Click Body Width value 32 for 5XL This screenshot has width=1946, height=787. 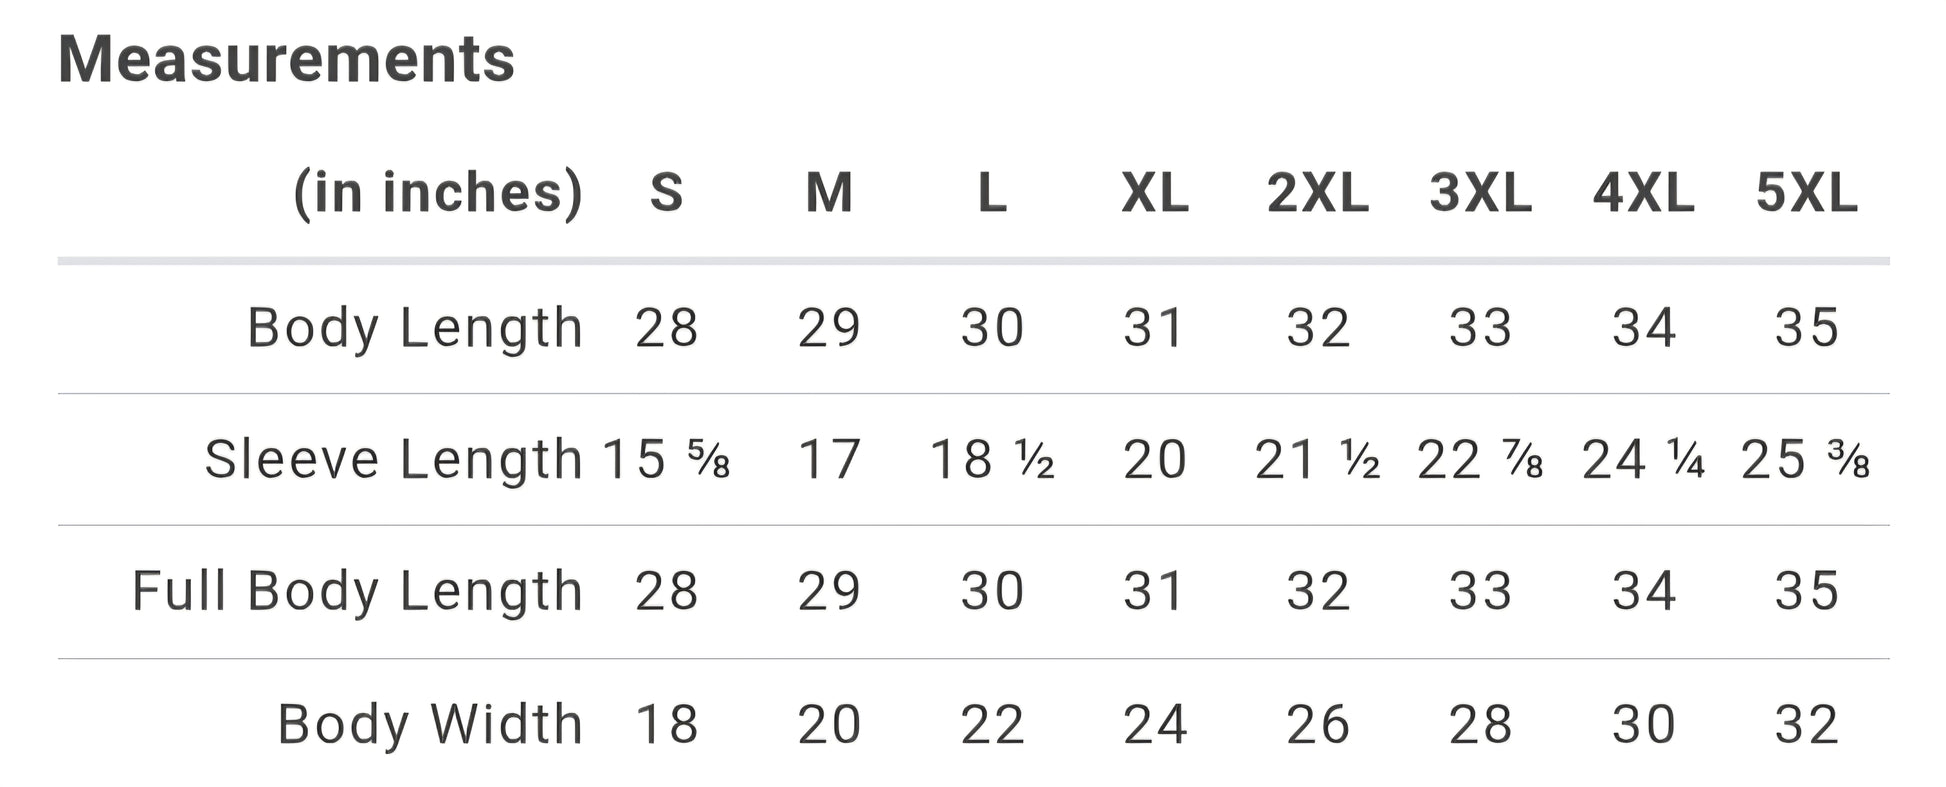1807,725
